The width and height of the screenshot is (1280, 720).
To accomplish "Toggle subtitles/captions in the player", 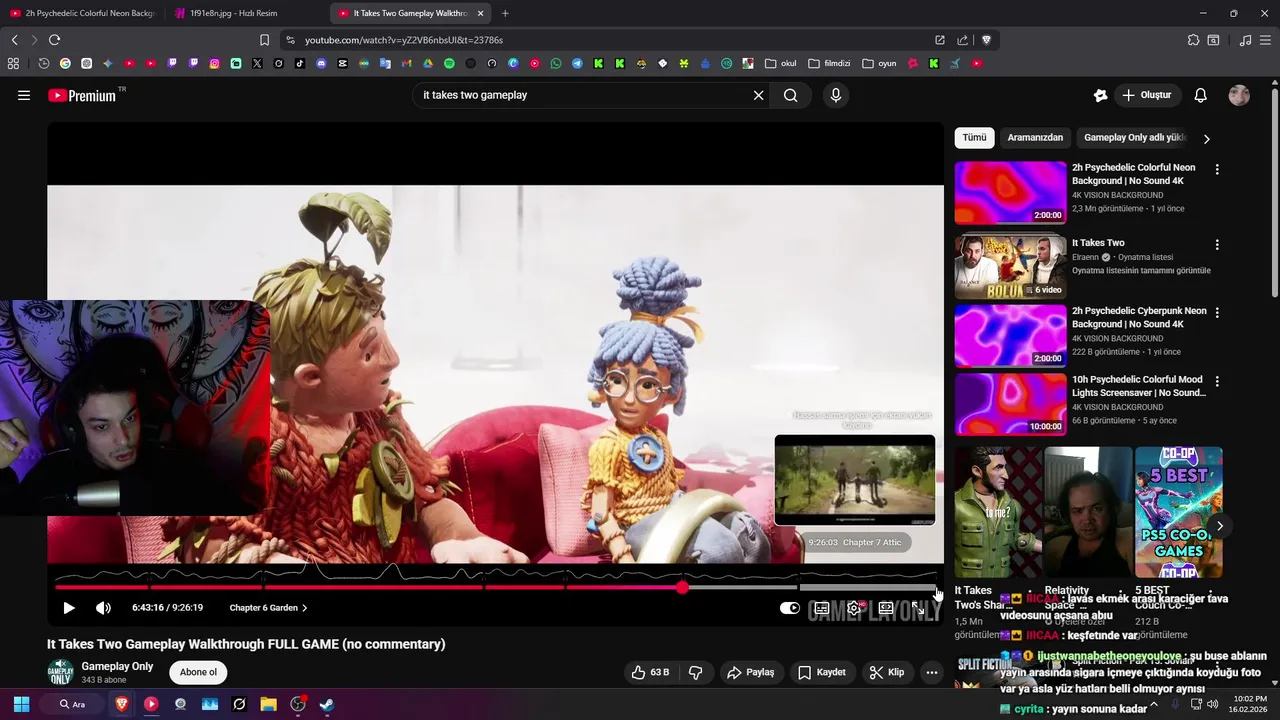I will (822, 608).
